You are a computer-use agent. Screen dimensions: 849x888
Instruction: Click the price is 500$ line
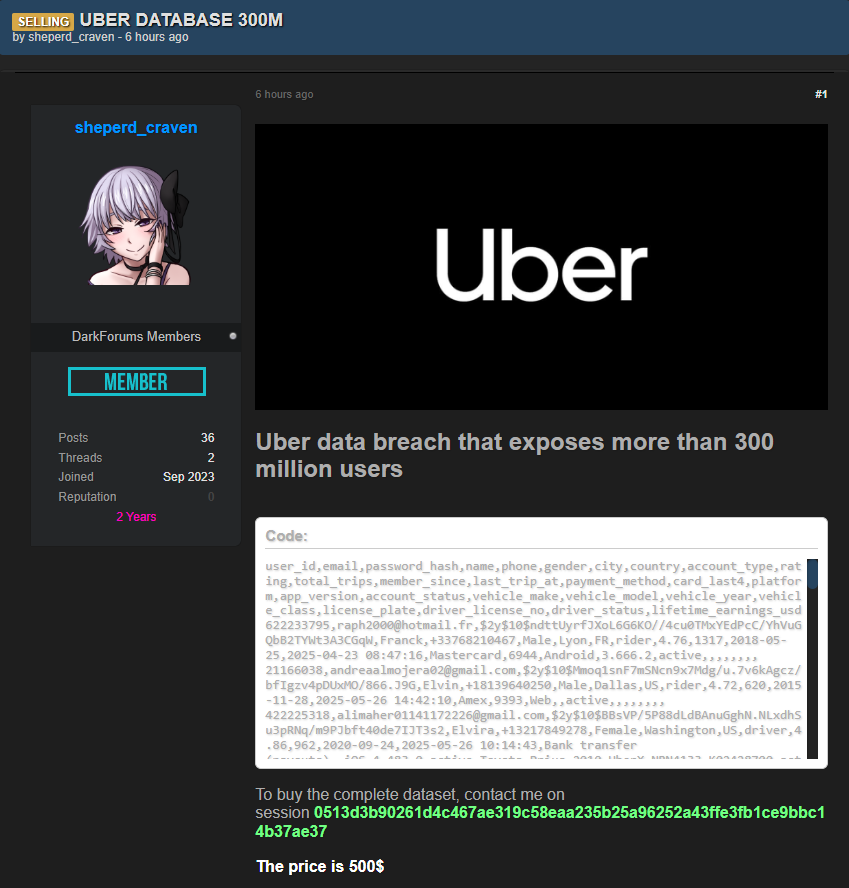click(x=321, y=866)
